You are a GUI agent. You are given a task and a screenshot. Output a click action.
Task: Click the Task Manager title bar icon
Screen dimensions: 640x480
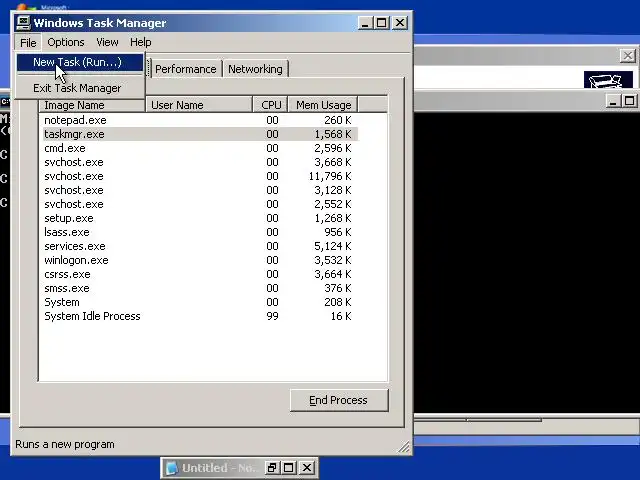(23, 22)
